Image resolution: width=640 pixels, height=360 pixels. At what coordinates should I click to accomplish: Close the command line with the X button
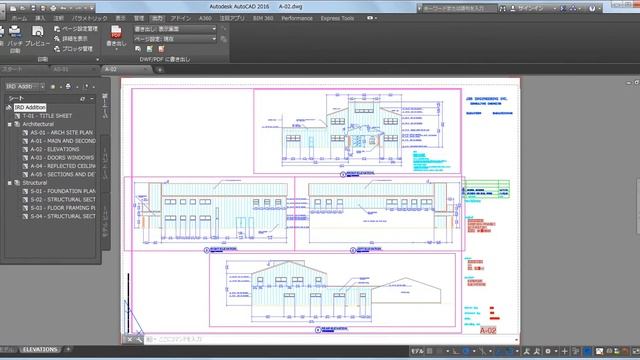[x=129, y=339]
